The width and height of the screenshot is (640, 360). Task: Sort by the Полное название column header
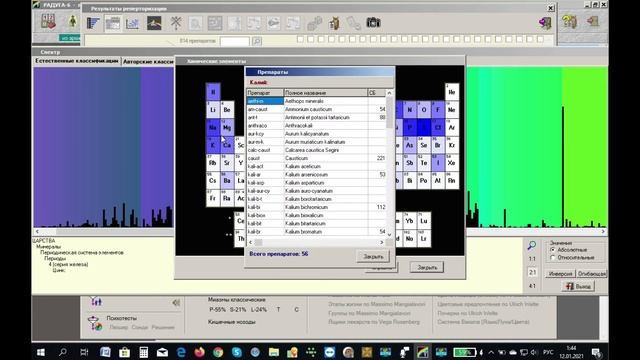326,93
